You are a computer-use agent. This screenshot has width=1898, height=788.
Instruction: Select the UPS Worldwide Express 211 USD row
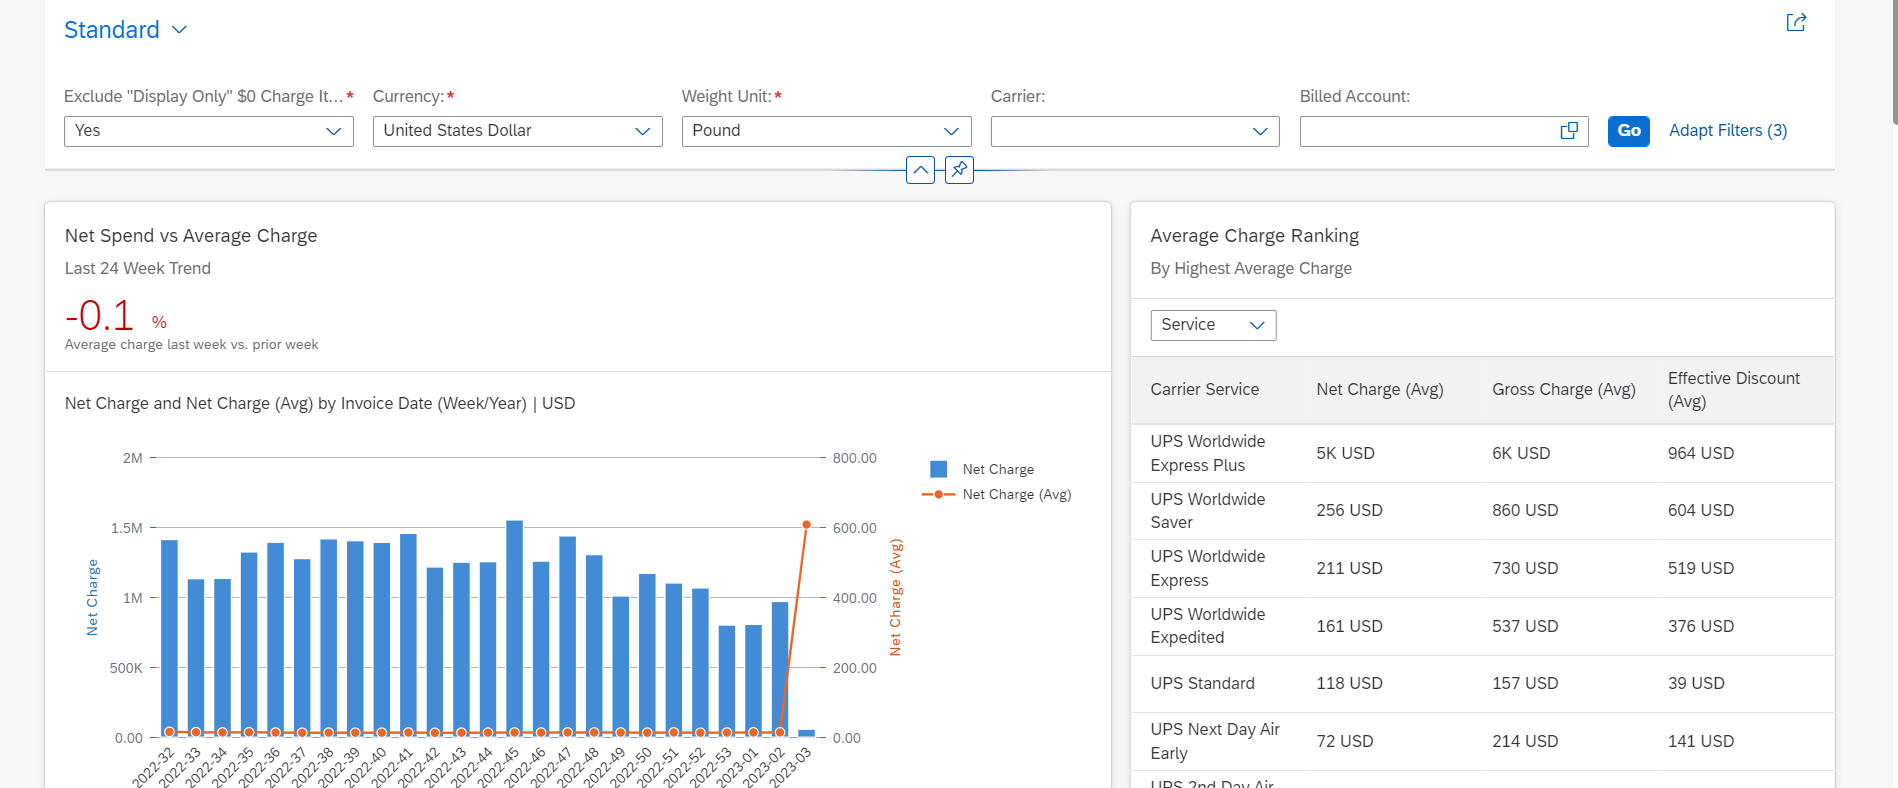[1483, 569]
